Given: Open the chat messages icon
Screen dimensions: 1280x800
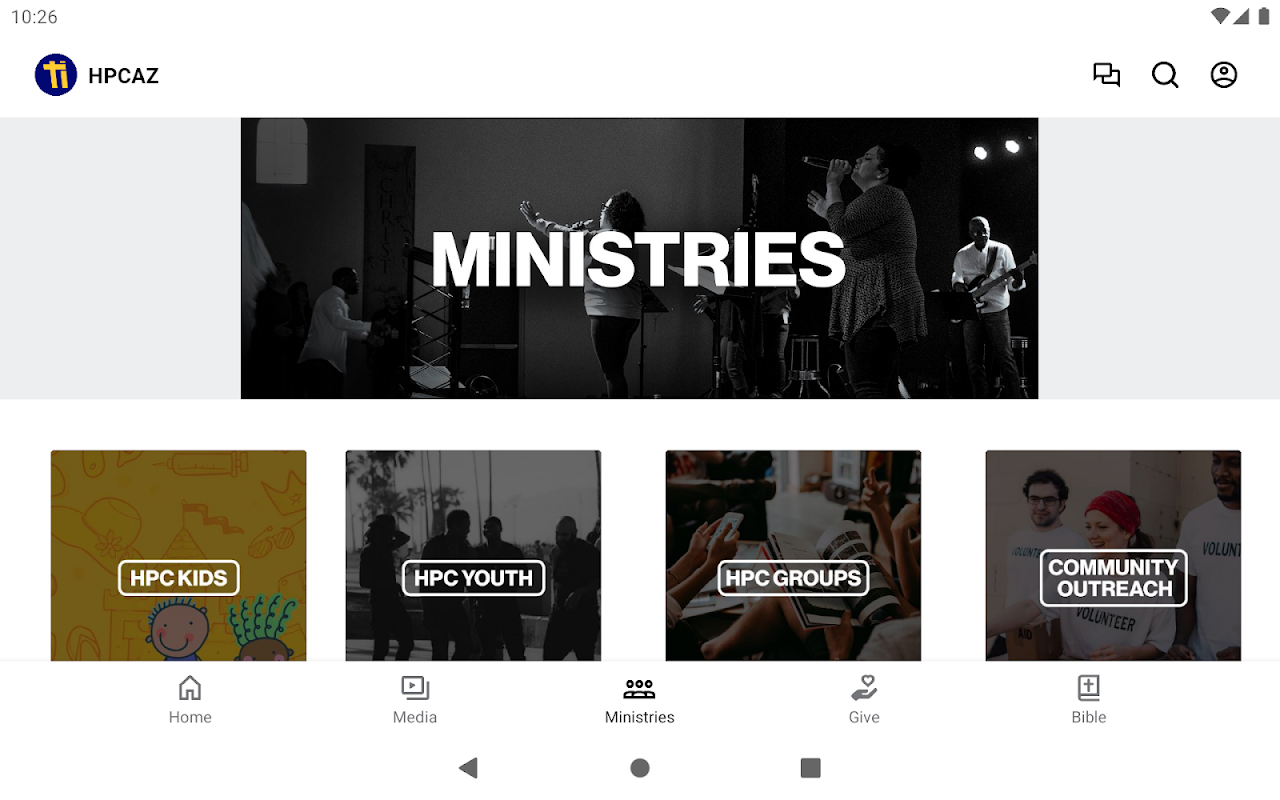Looking at the screenshot, I should (x=1106, y=75).
